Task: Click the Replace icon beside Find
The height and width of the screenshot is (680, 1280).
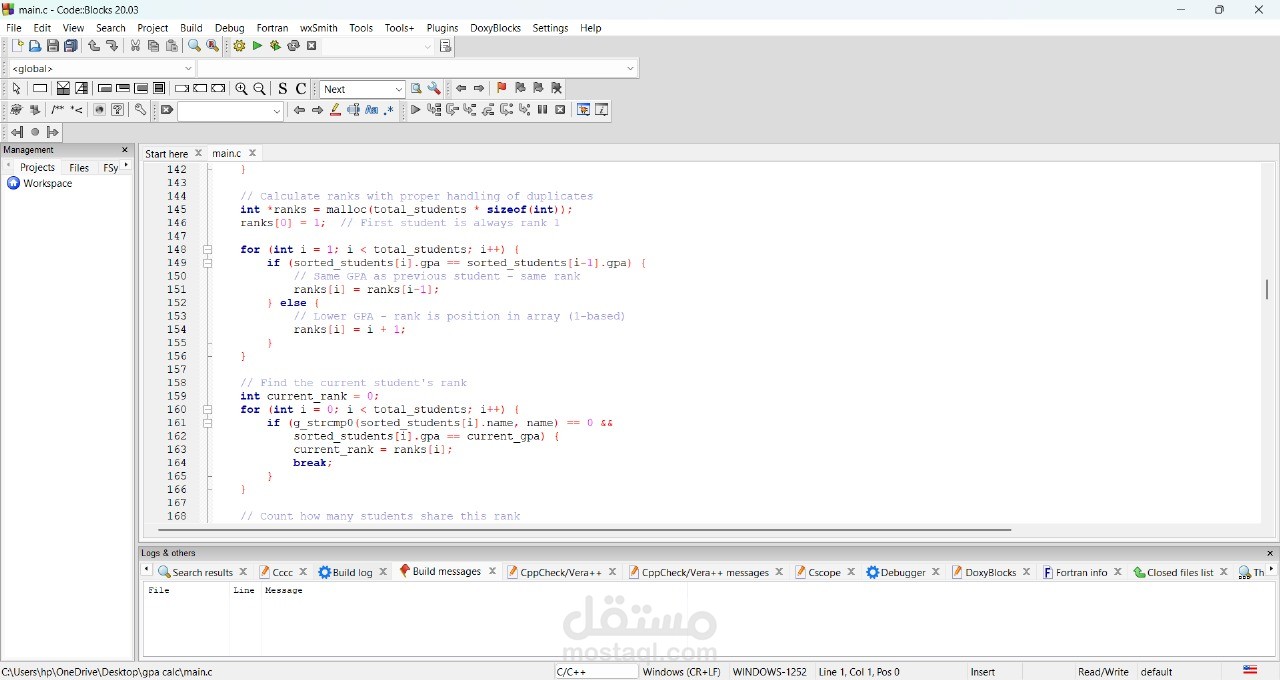Action: [212, 46]
